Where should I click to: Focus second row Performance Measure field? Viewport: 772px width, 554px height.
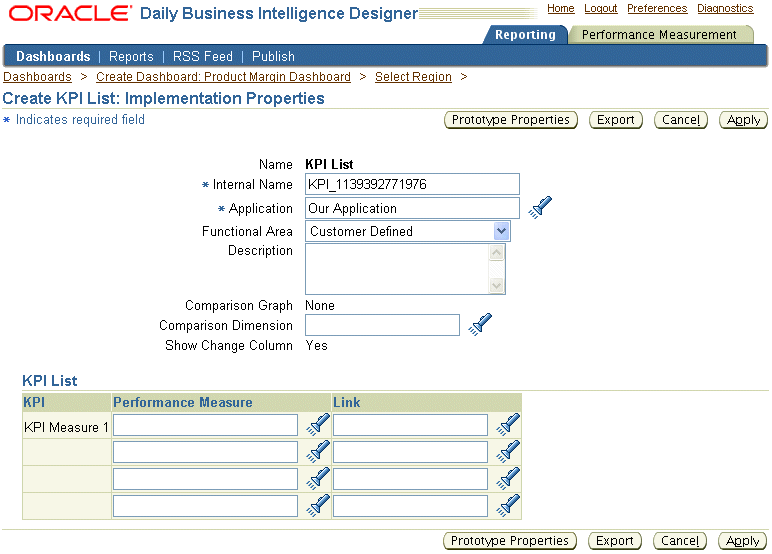(x=205, y=452)
